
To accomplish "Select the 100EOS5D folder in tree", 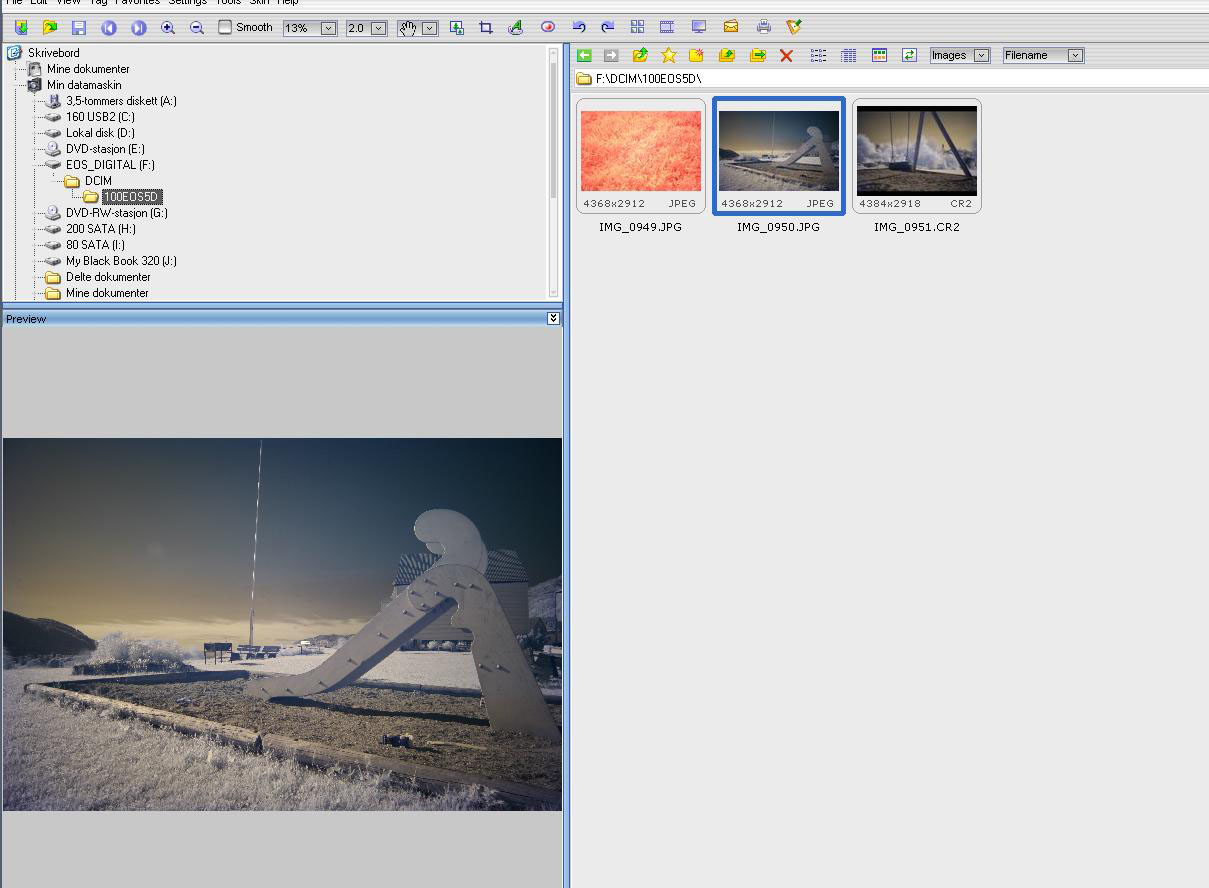I will 131,197.
